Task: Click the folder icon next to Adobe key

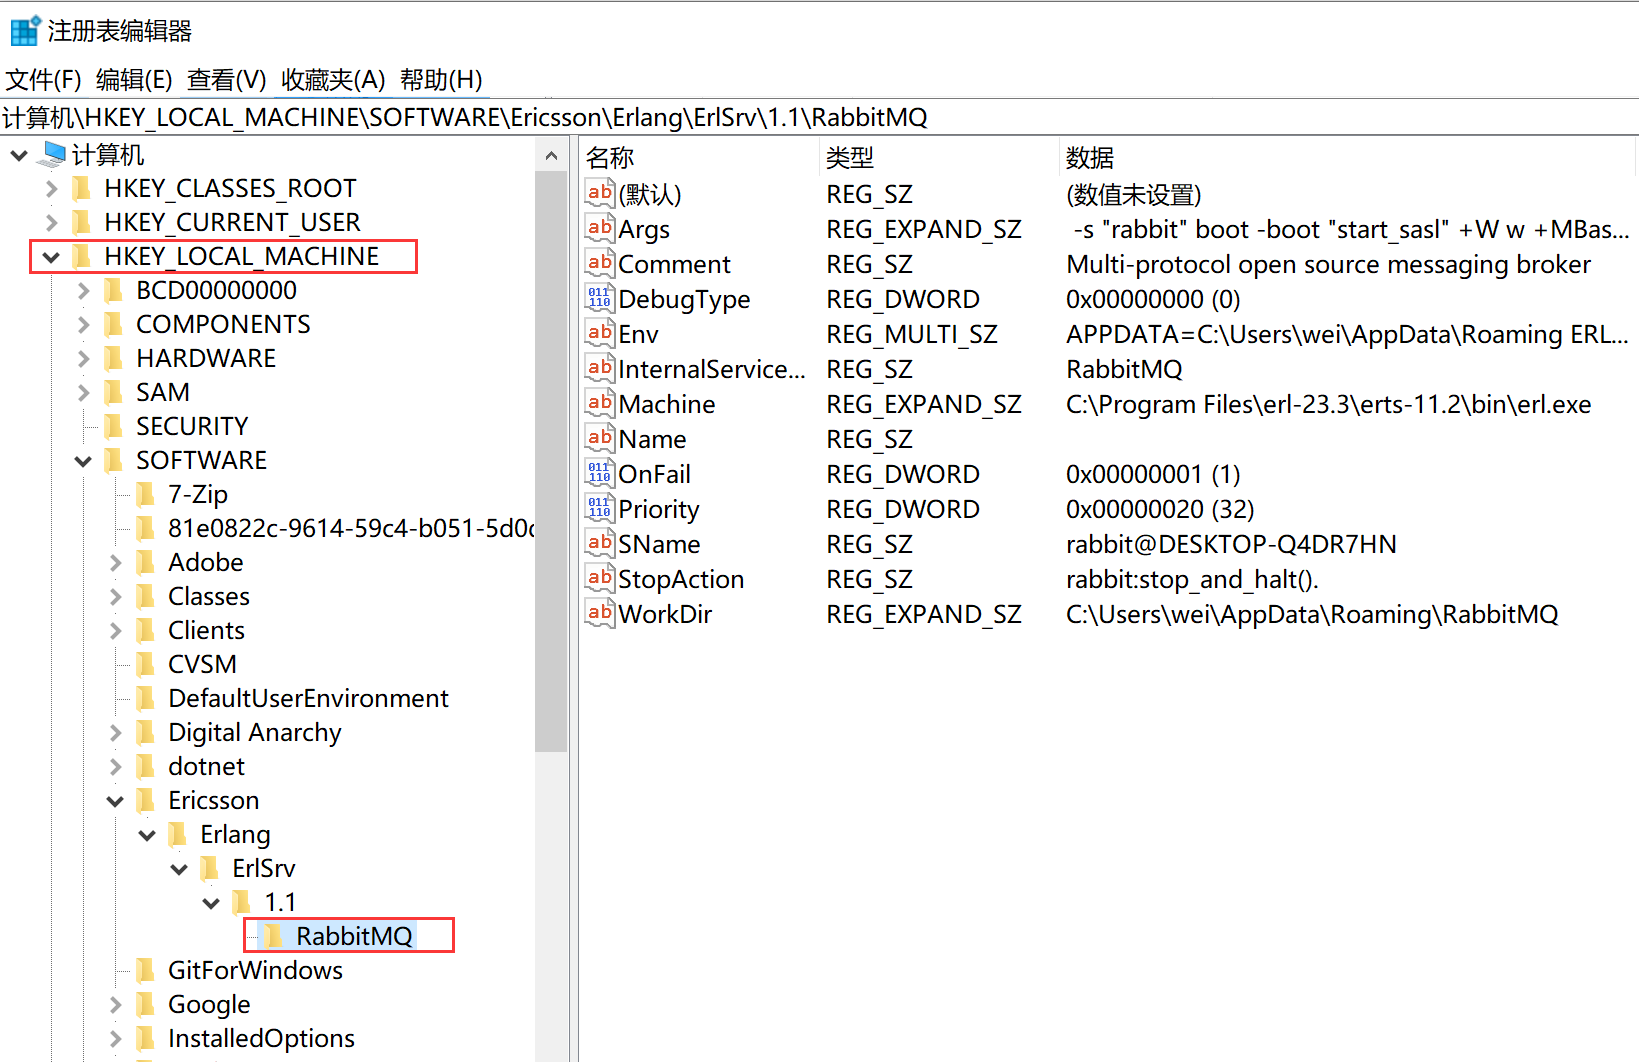Action: tap(145, 562)
